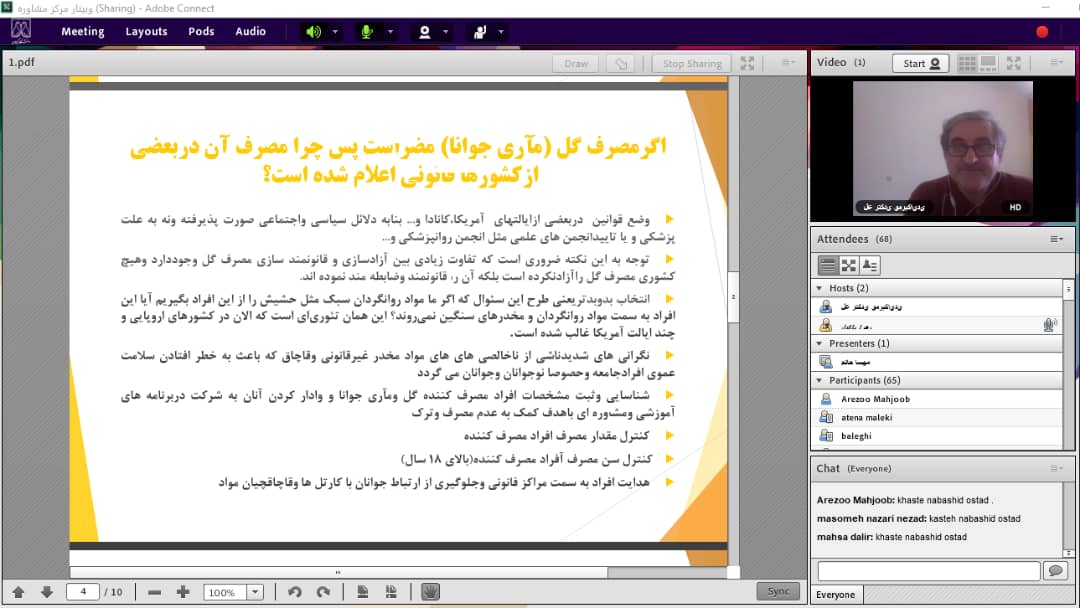Open the Layouts menu

(x=146, y=31)
